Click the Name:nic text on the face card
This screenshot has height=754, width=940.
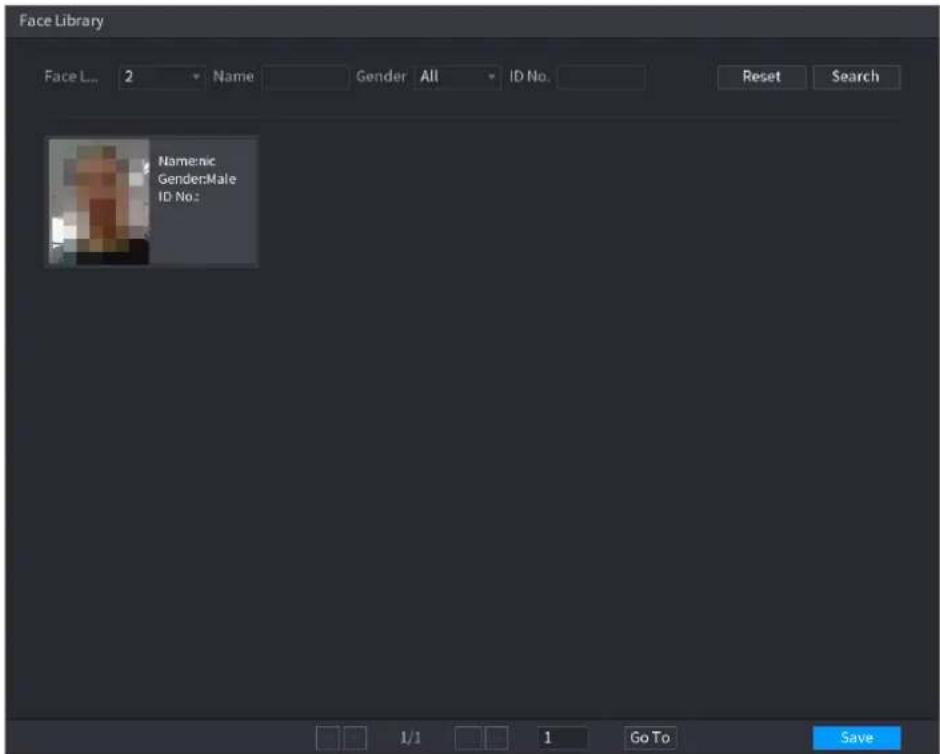click(x=186, y=161)
